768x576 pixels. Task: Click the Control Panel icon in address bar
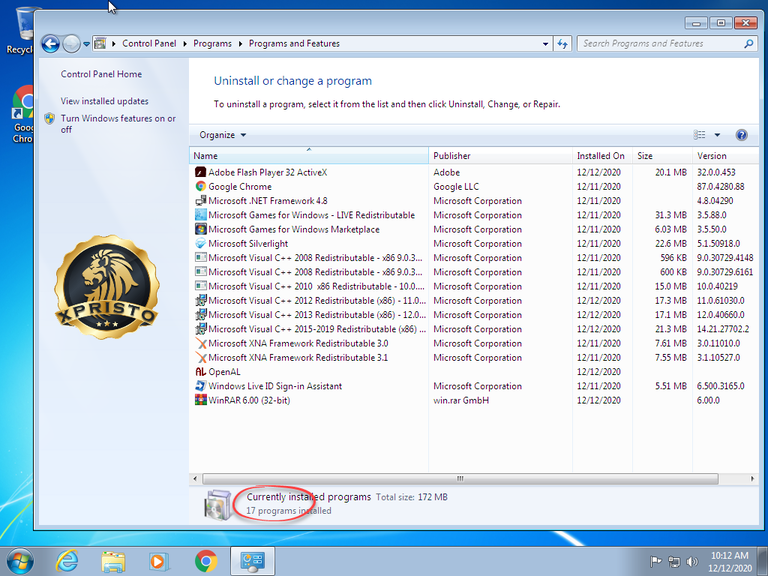pyautogui.click(x=100, y=44)
